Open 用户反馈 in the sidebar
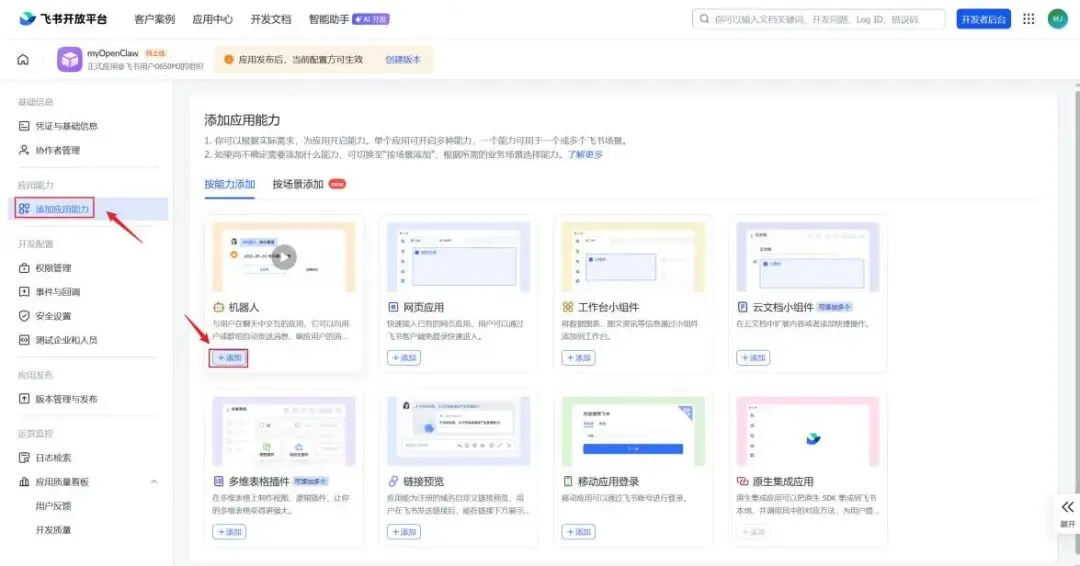1080x566 pixels. point(54,506)
